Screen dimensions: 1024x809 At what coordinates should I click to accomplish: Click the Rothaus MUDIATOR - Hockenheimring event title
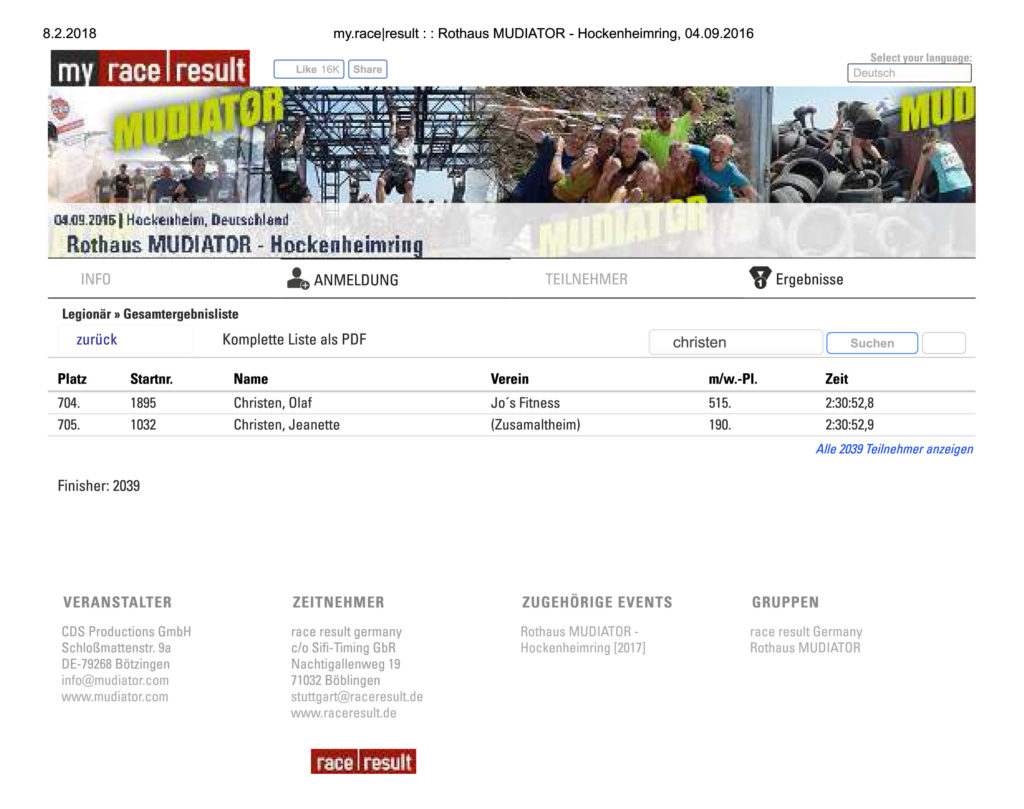click(x=245, y=245)
